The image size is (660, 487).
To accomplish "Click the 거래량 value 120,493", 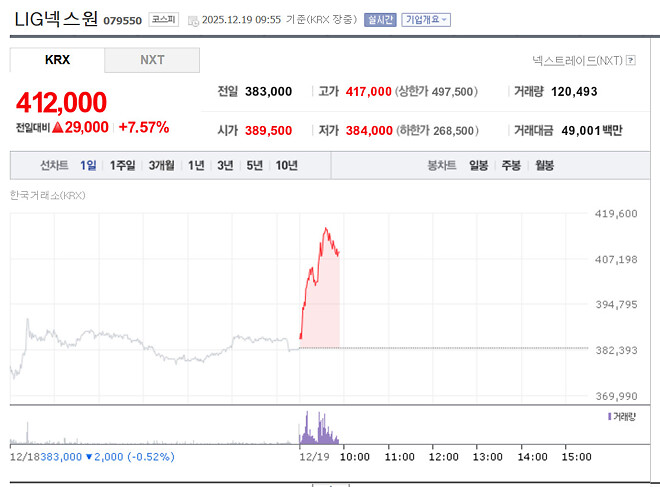I will [574, 91].
